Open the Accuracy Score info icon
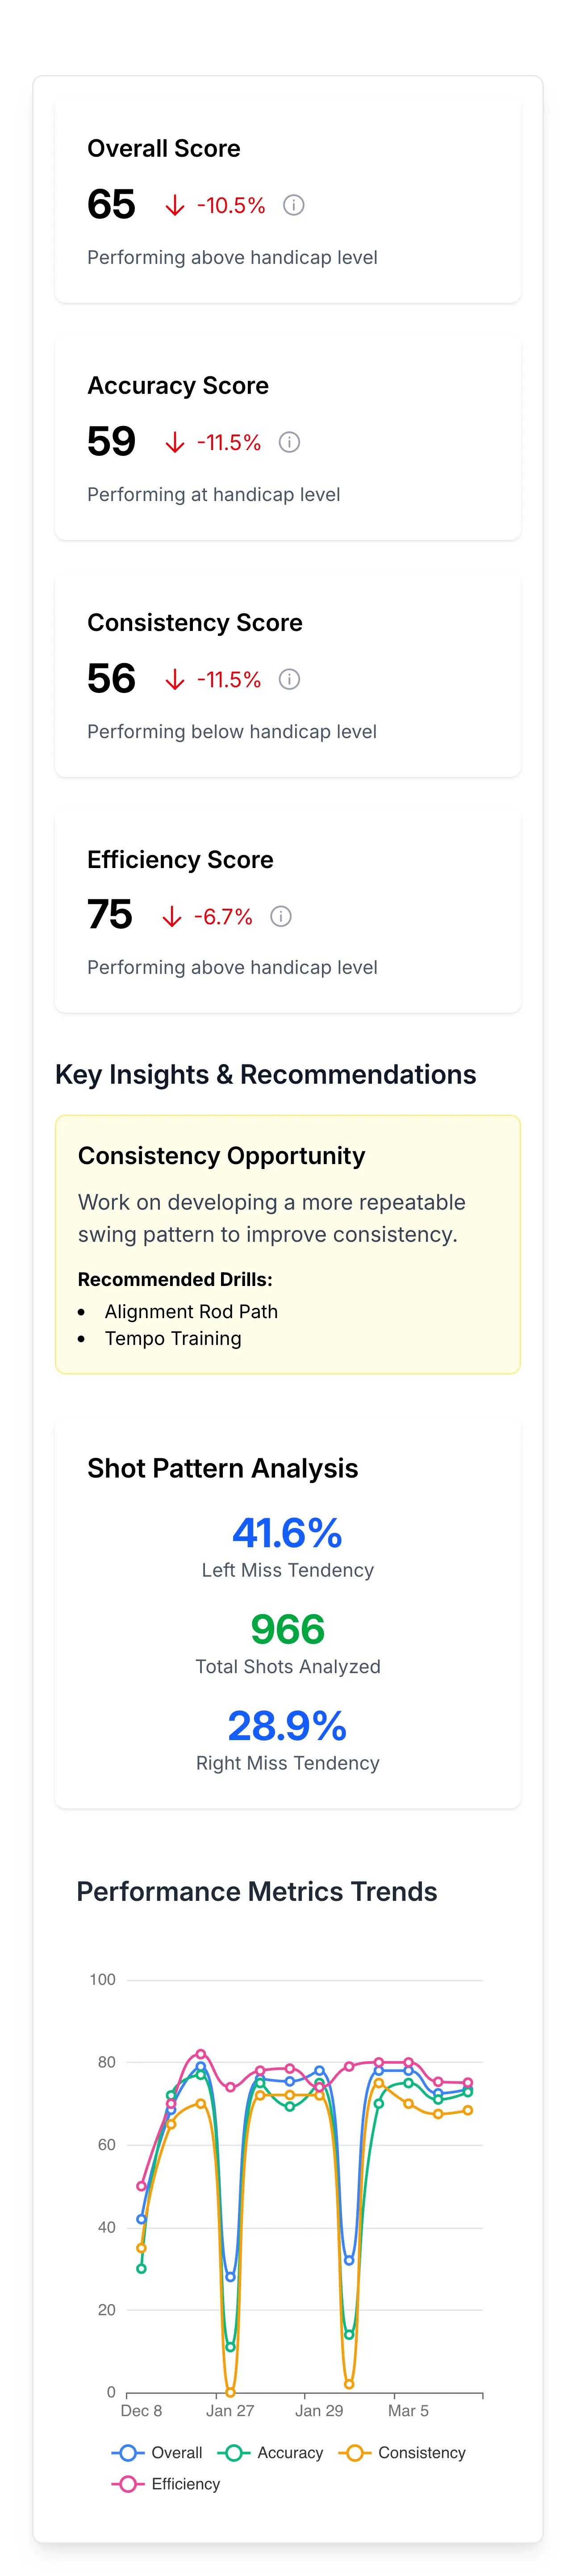This screenshot has width=576, height=2576. tap(289, 442)
